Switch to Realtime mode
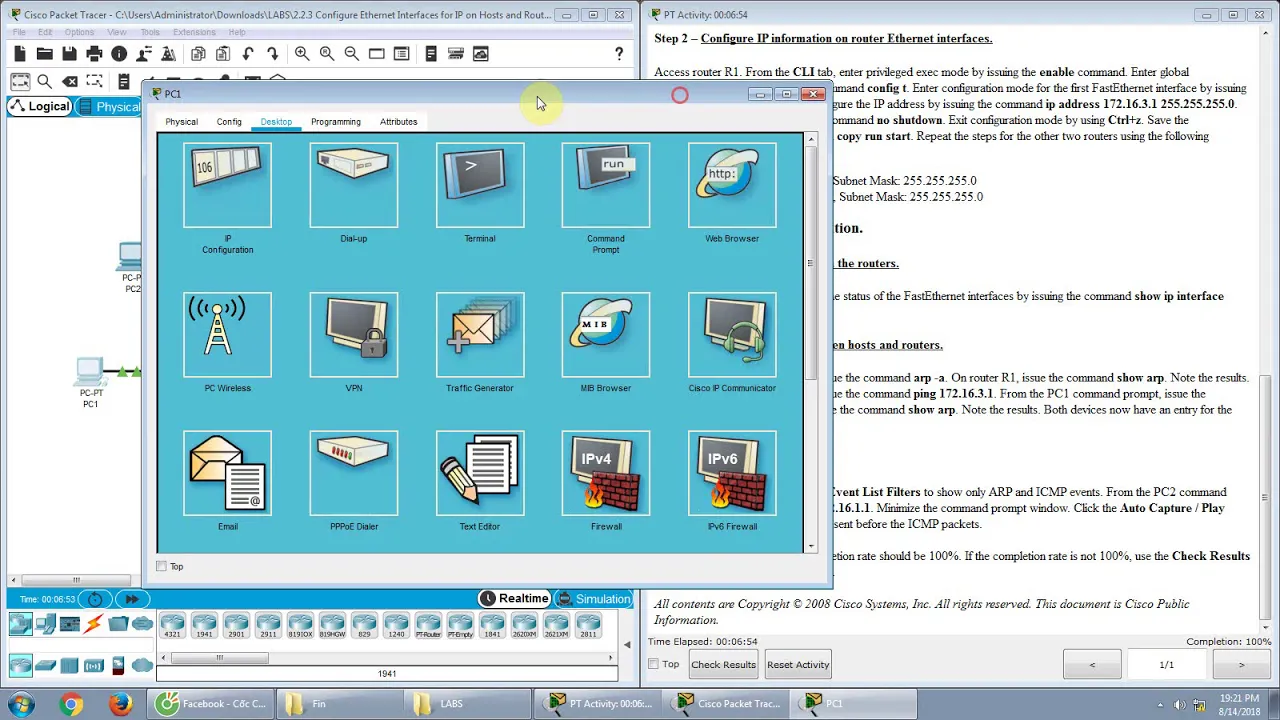The width and height of the screenshot is (1280, 720). pos(514,599)
